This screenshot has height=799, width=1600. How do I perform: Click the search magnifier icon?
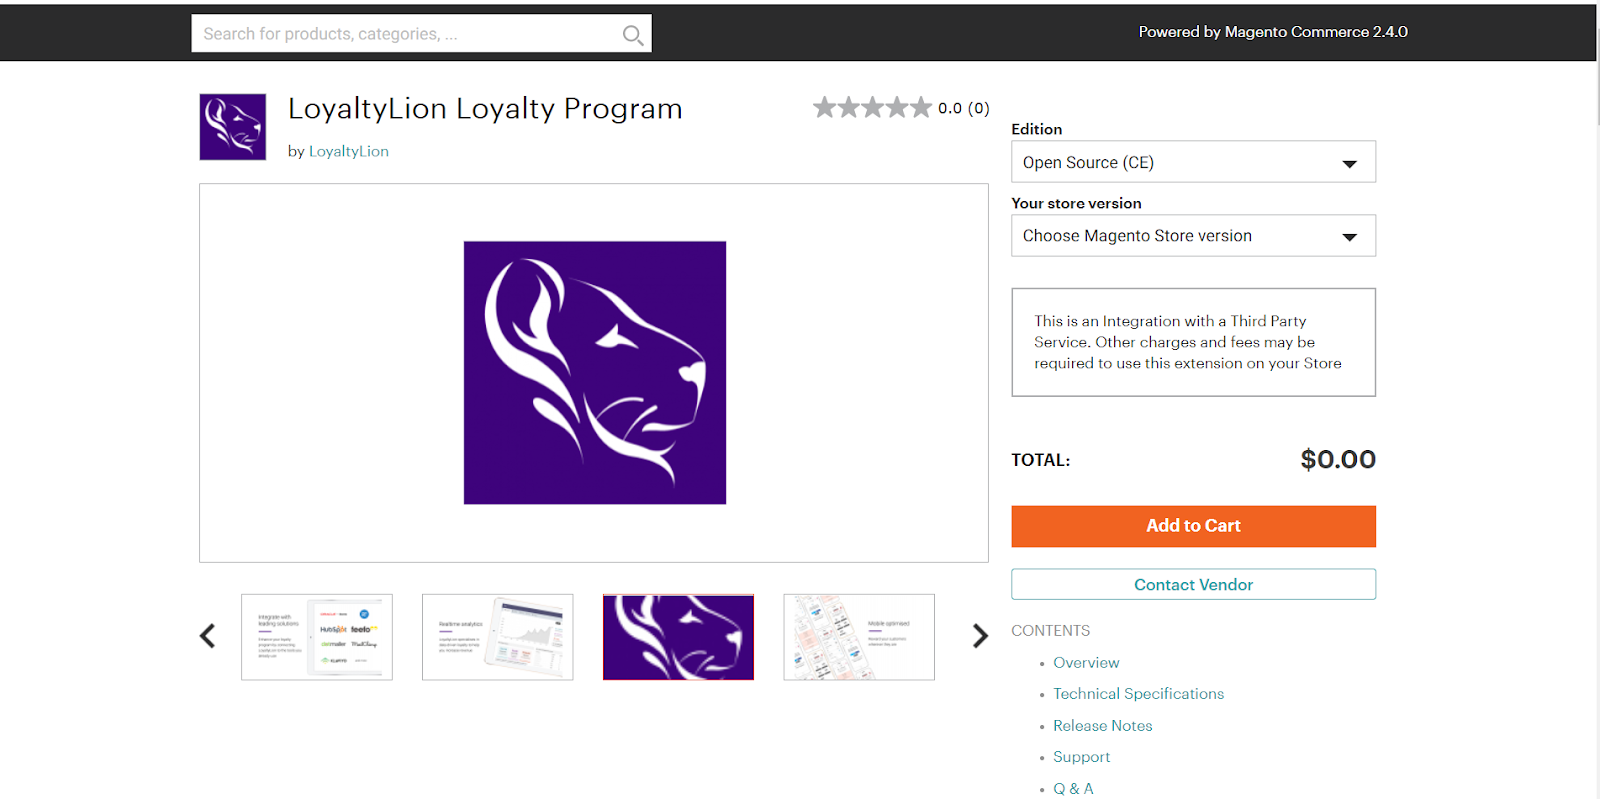632,35
